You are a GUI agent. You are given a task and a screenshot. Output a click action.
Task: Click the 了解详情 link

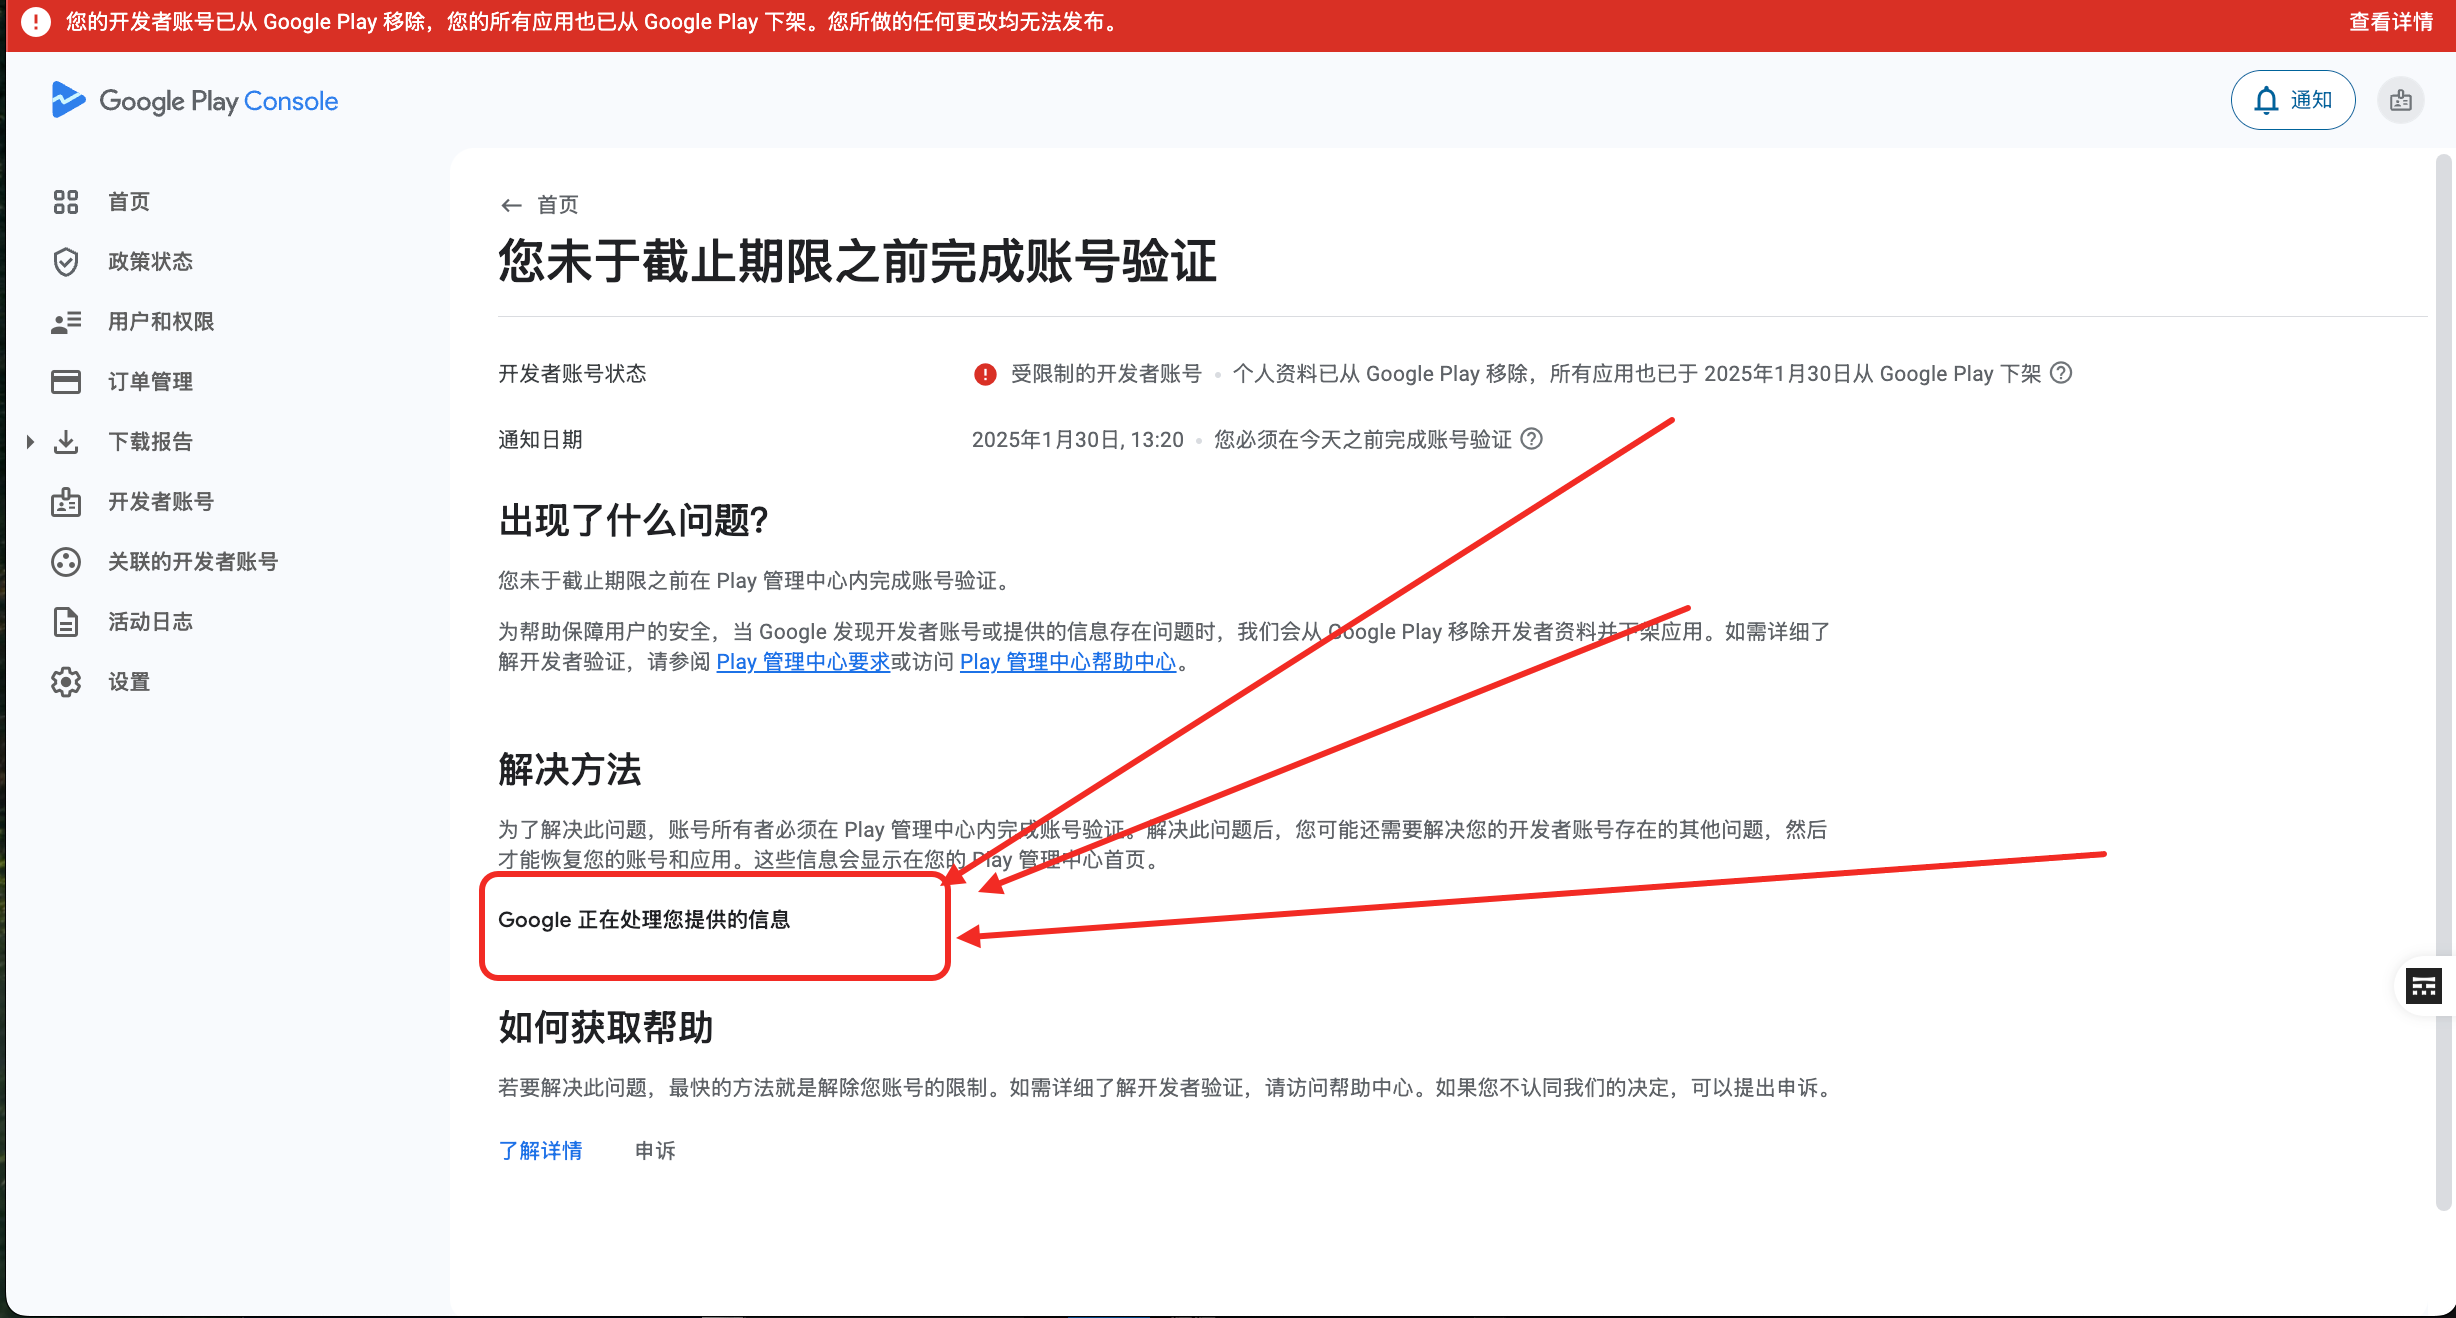pos(541,1151)
